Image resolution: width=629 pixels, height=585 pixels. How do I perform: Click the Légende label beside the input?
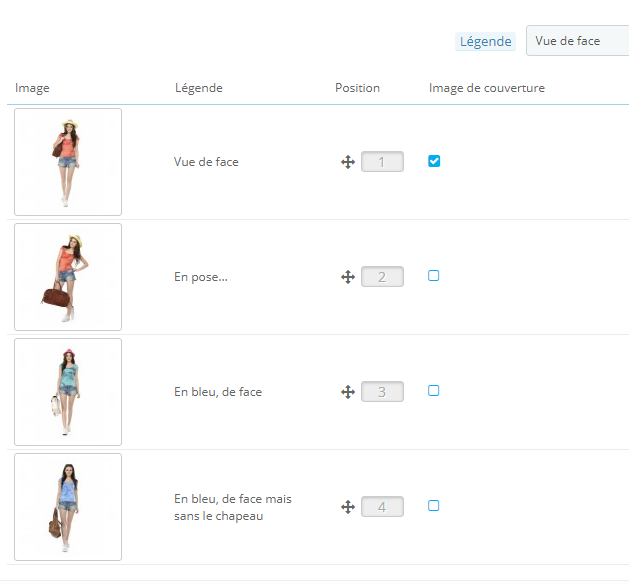485,41
